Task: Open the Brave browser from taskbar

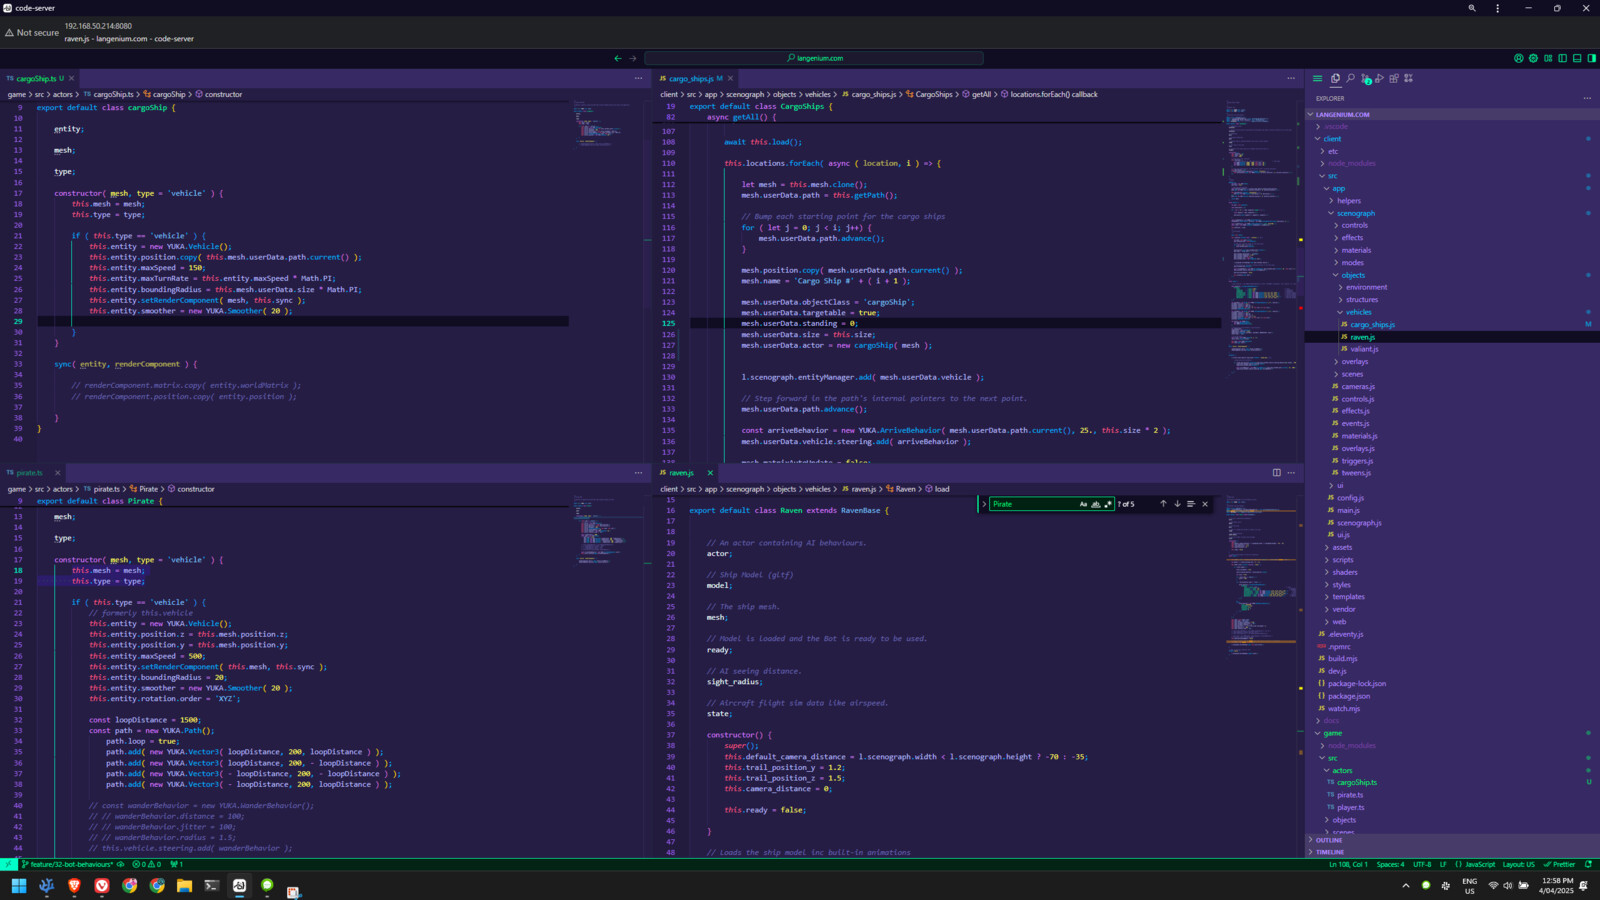Action: pyautogui.click(x=74, y=885)
